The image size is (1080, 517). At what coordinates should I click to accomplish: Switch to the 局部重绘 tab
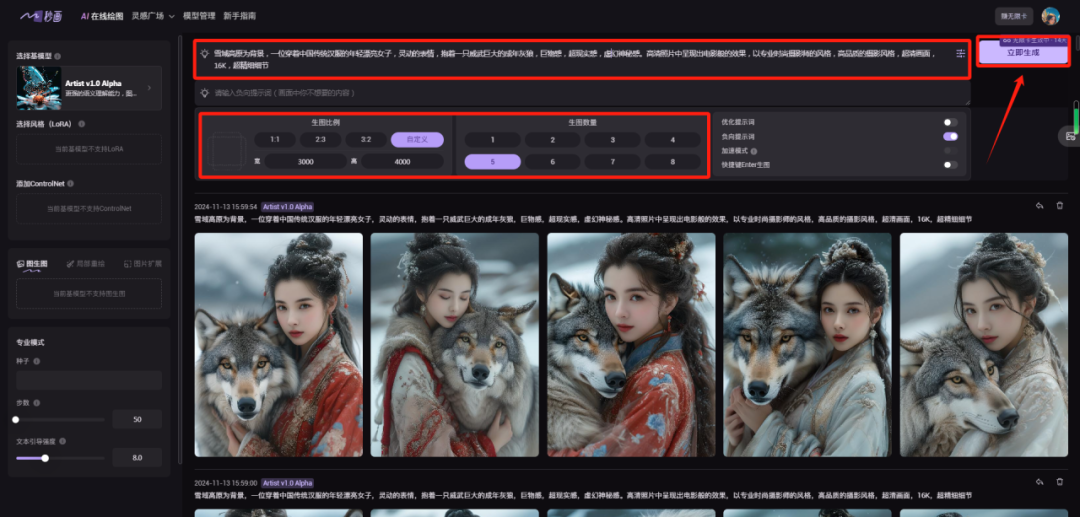tap(86, 264)
